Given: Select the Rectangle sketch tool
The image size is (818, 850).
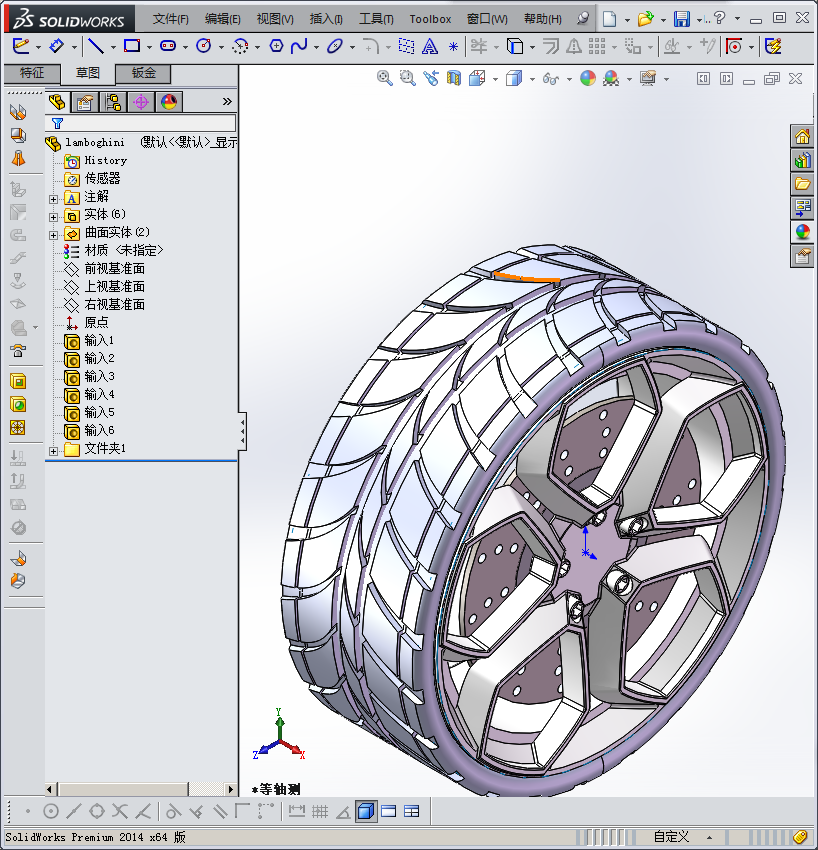Looking at the screenshot, I should tap(132, 46).
